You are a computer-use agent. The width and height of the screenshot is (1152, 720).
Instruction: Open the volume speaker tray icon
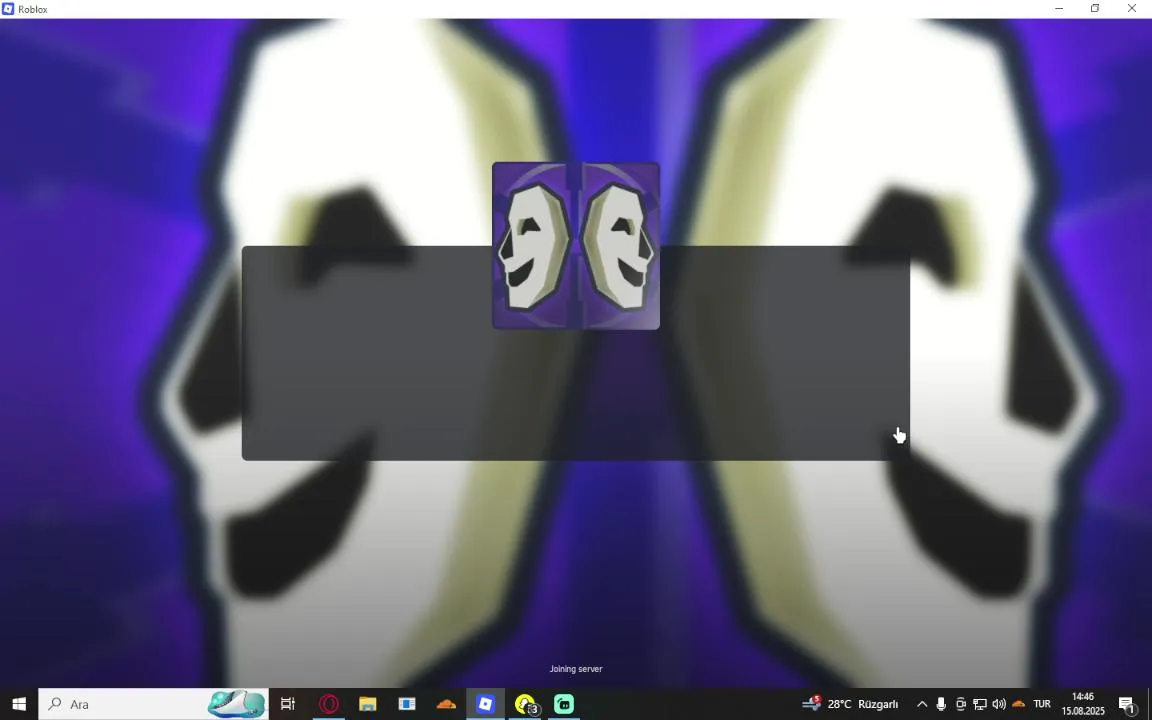tap(998, 704)
